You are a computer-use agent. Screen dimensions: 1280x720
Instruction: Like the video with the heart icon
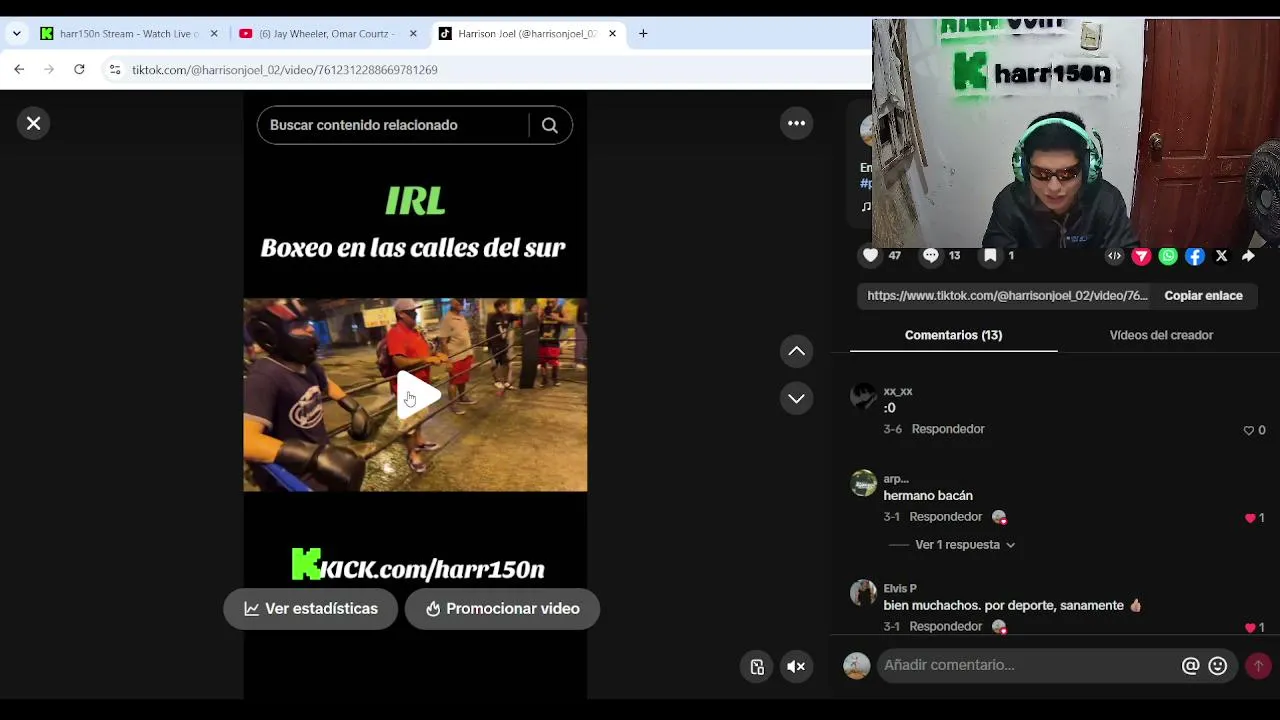pos(871,255)
